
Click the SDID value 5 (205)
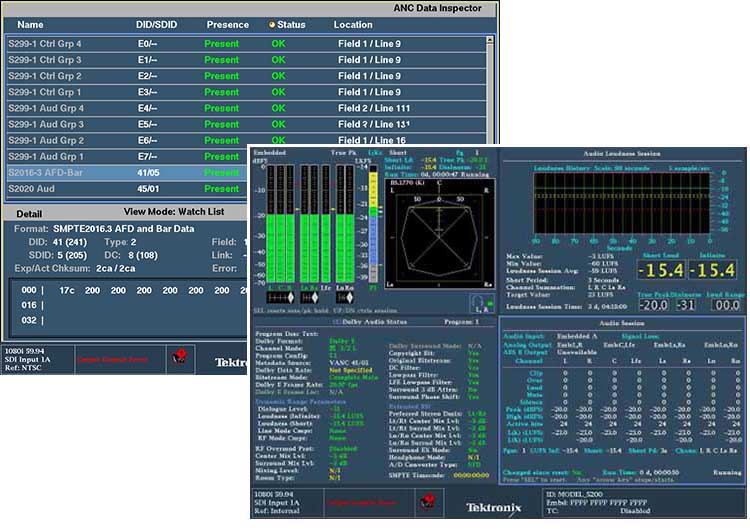pyautogui.click(x=70, y=255)
